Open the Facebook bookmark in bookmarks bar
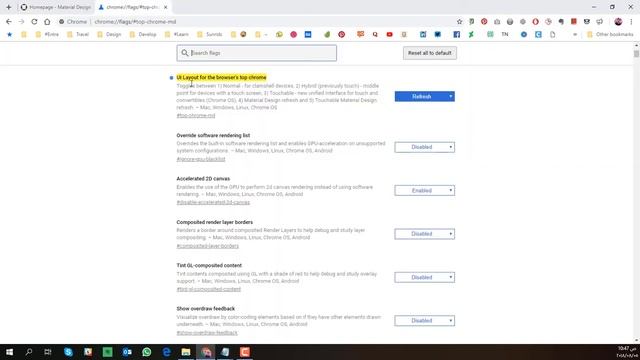 click(x=456, y=35)
